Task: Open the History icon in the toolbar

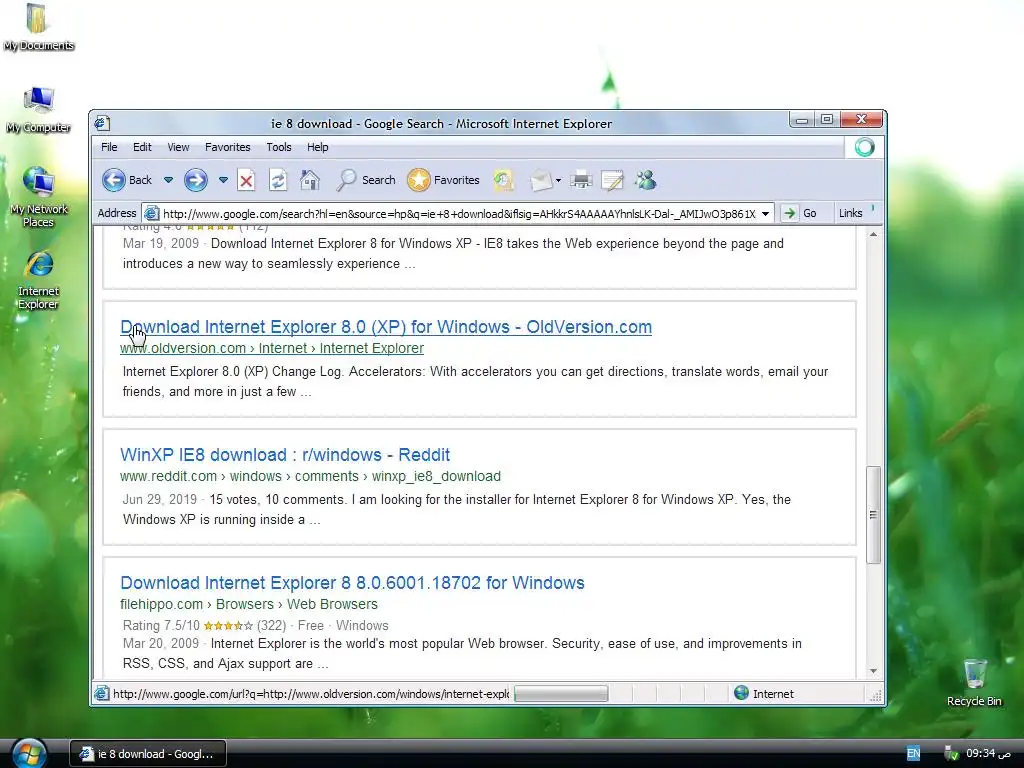Action: (503, 180)
